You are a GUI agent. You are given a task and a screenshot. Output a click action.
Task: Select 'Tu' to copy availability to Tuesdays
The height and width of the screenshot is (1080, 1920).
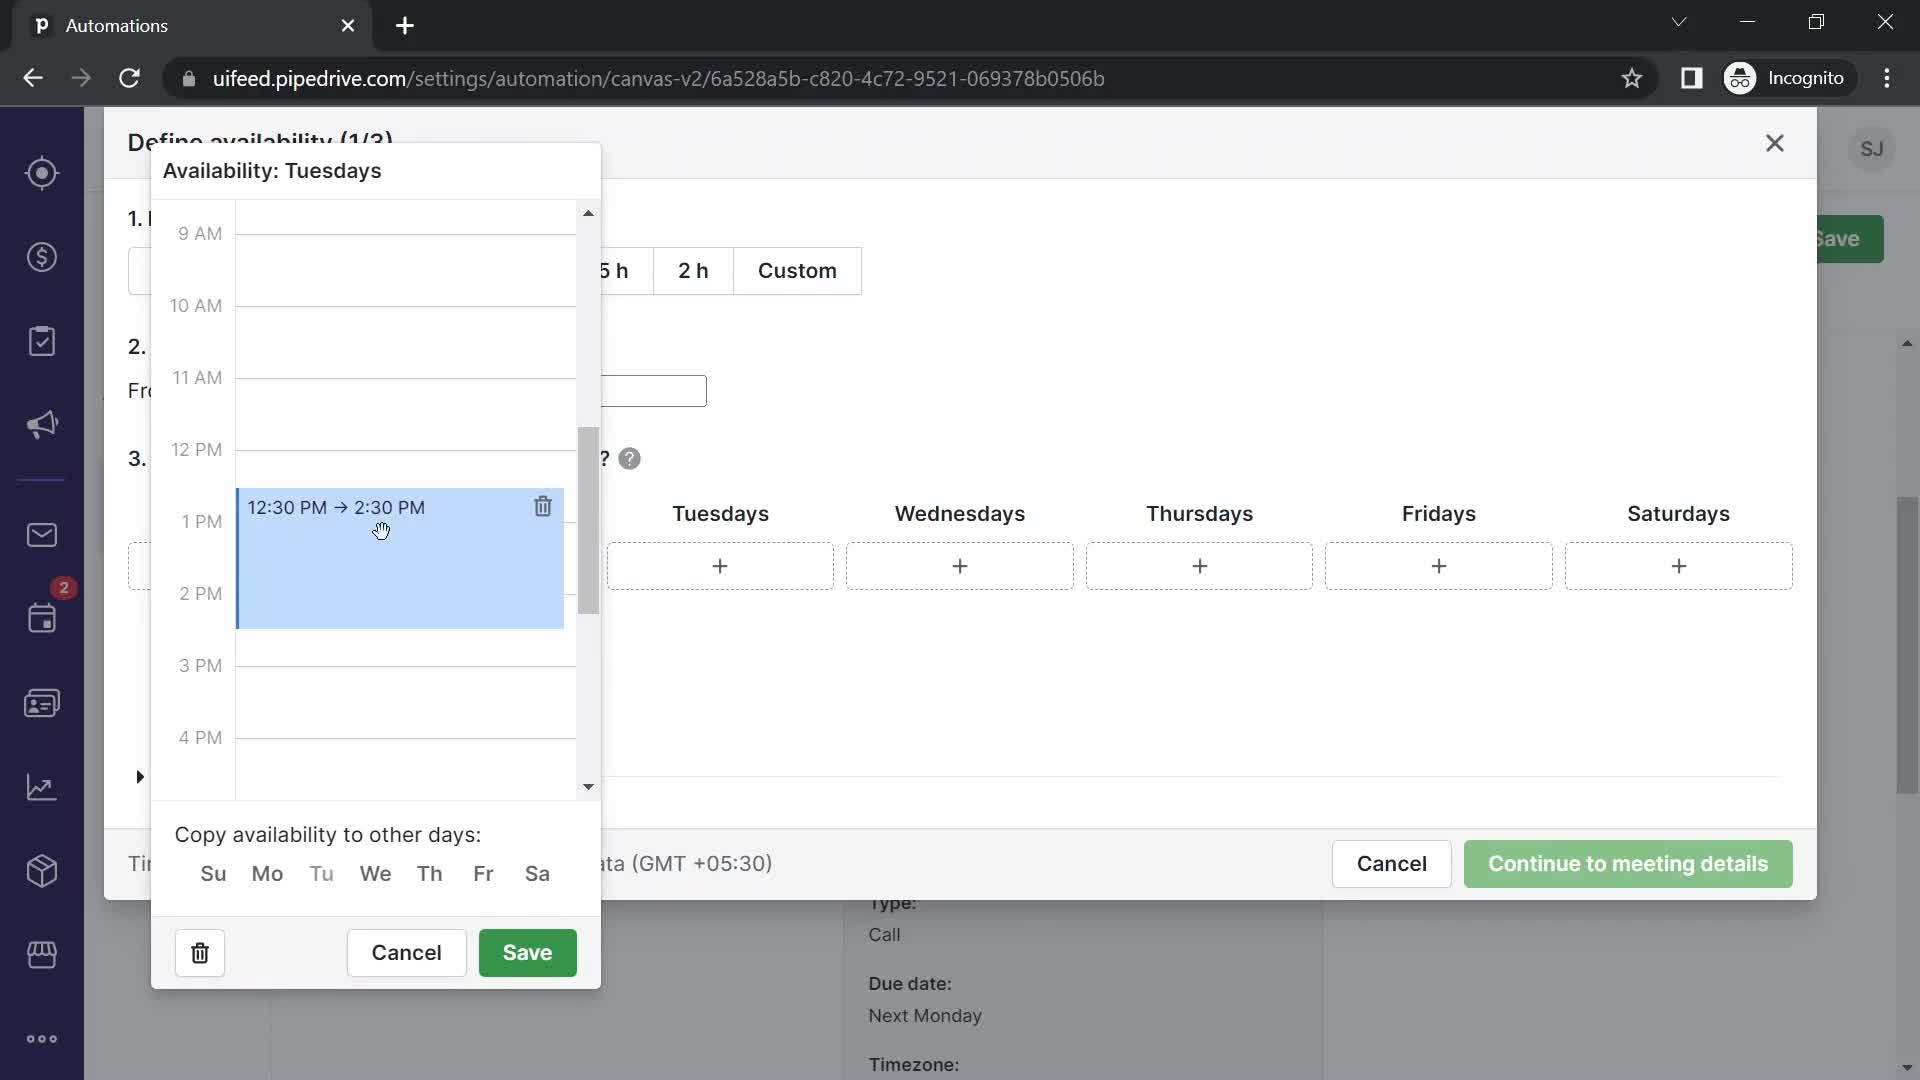coord(320,874)
